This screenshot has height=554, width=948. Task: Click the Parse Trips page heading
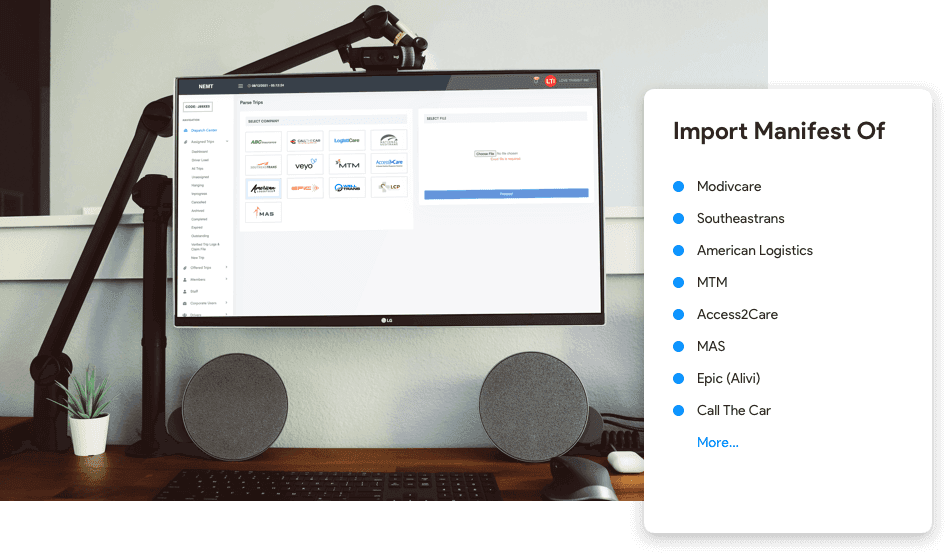tap(252, 102)
